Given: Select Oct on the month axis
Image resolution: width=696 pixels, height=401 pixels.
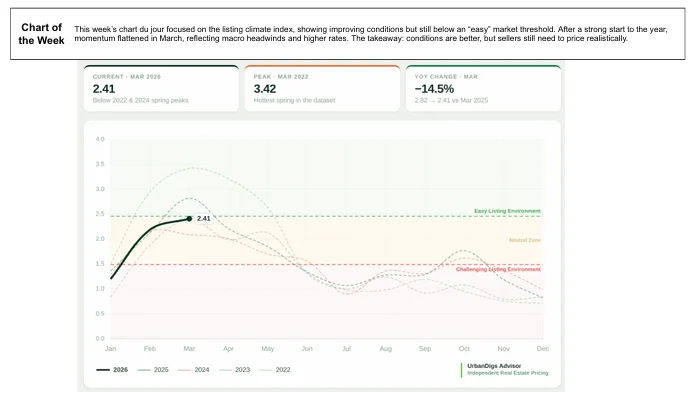Looking at the screenshot, I should [464, 348].
